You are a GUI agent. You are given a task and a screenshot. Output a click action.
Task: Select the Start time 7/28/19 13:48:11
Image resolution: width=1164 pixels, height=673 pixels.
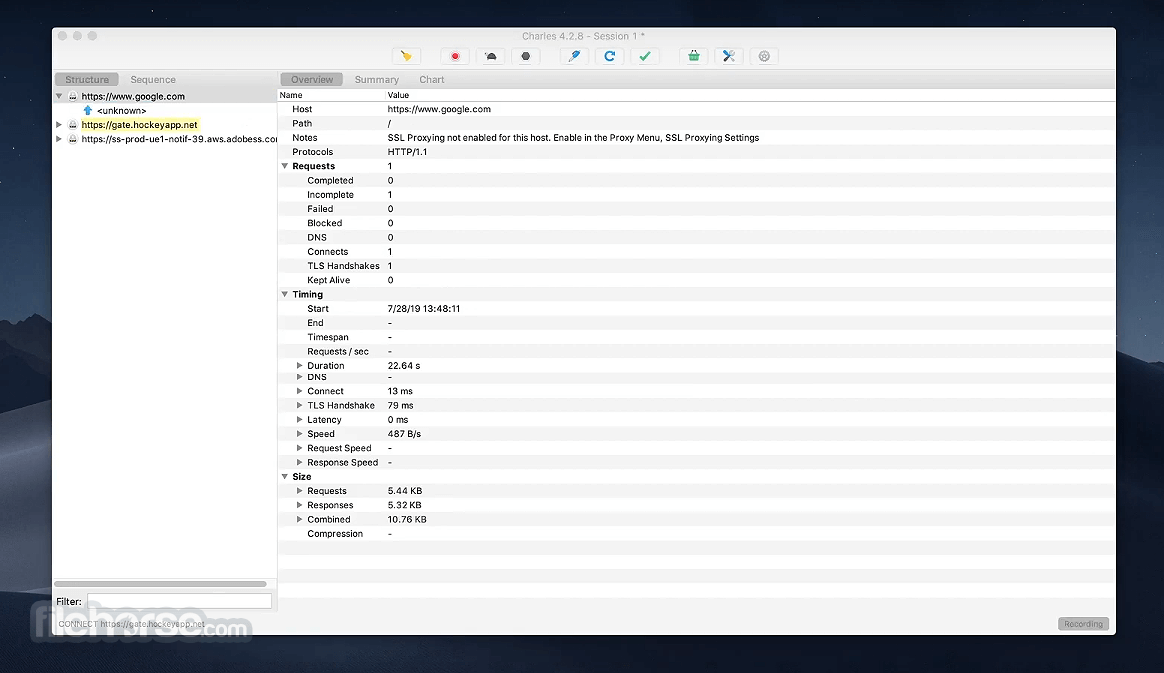click(x=424, y=309)
